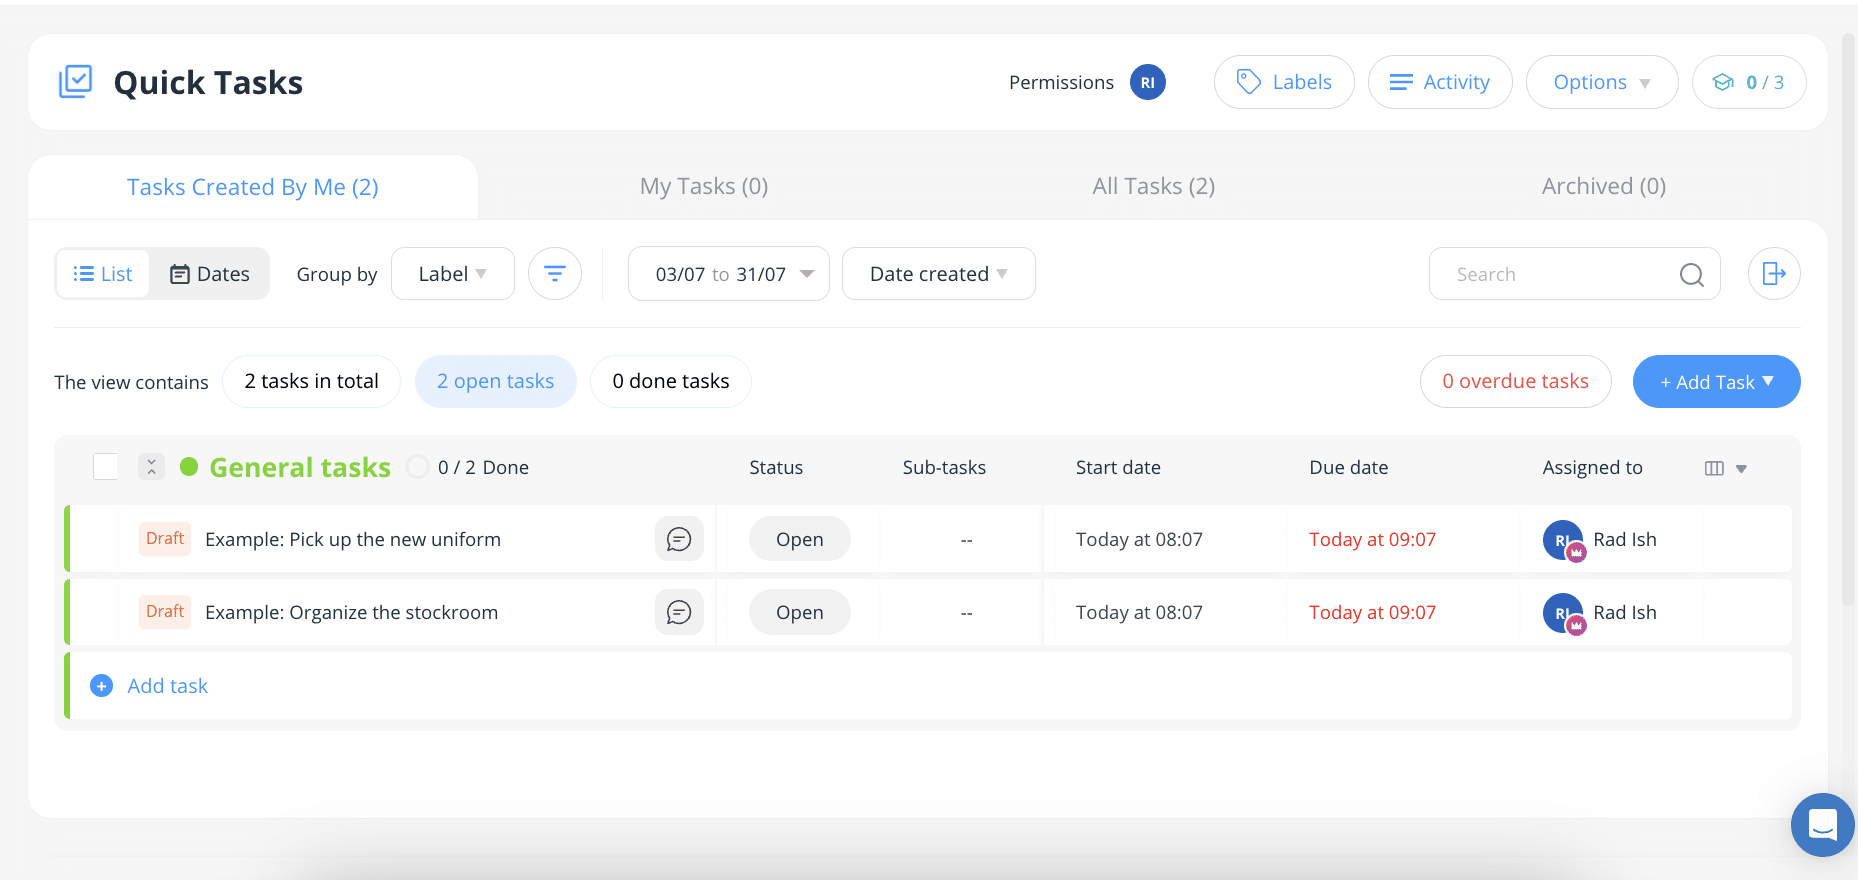The image size is (1858, 880).
Task: Check the General tasks select-all checkbox
Action: [x=105, y=467]
